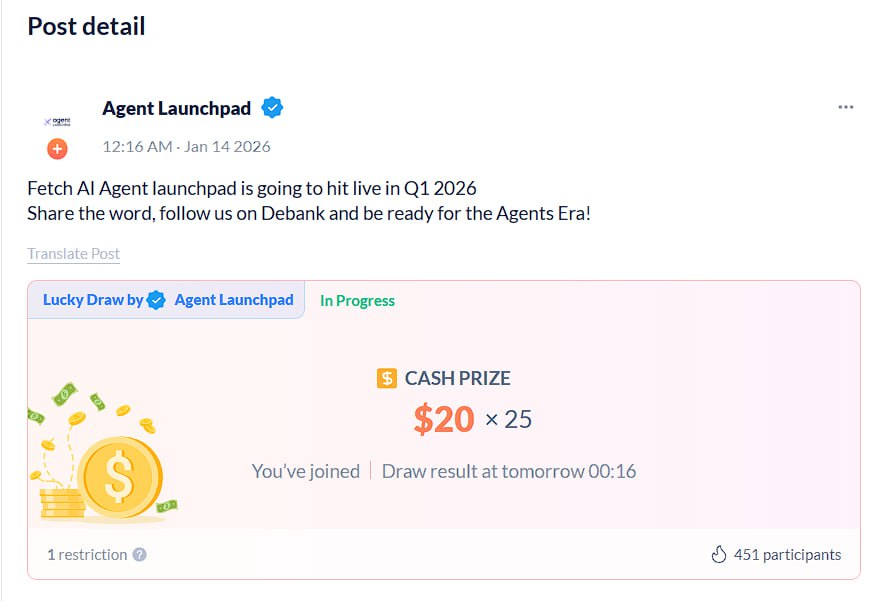Image resolution: width=883 pixels, height=601 pixels.
Task: Click the Agent Launchpad profile avatar
Action: point(57,121)
